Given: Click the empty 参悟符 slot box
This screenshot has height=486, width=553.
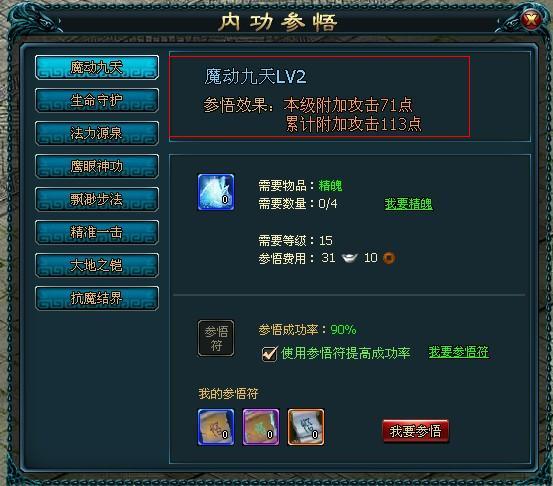Looking at the screenshot, I should tap(216, 338).
